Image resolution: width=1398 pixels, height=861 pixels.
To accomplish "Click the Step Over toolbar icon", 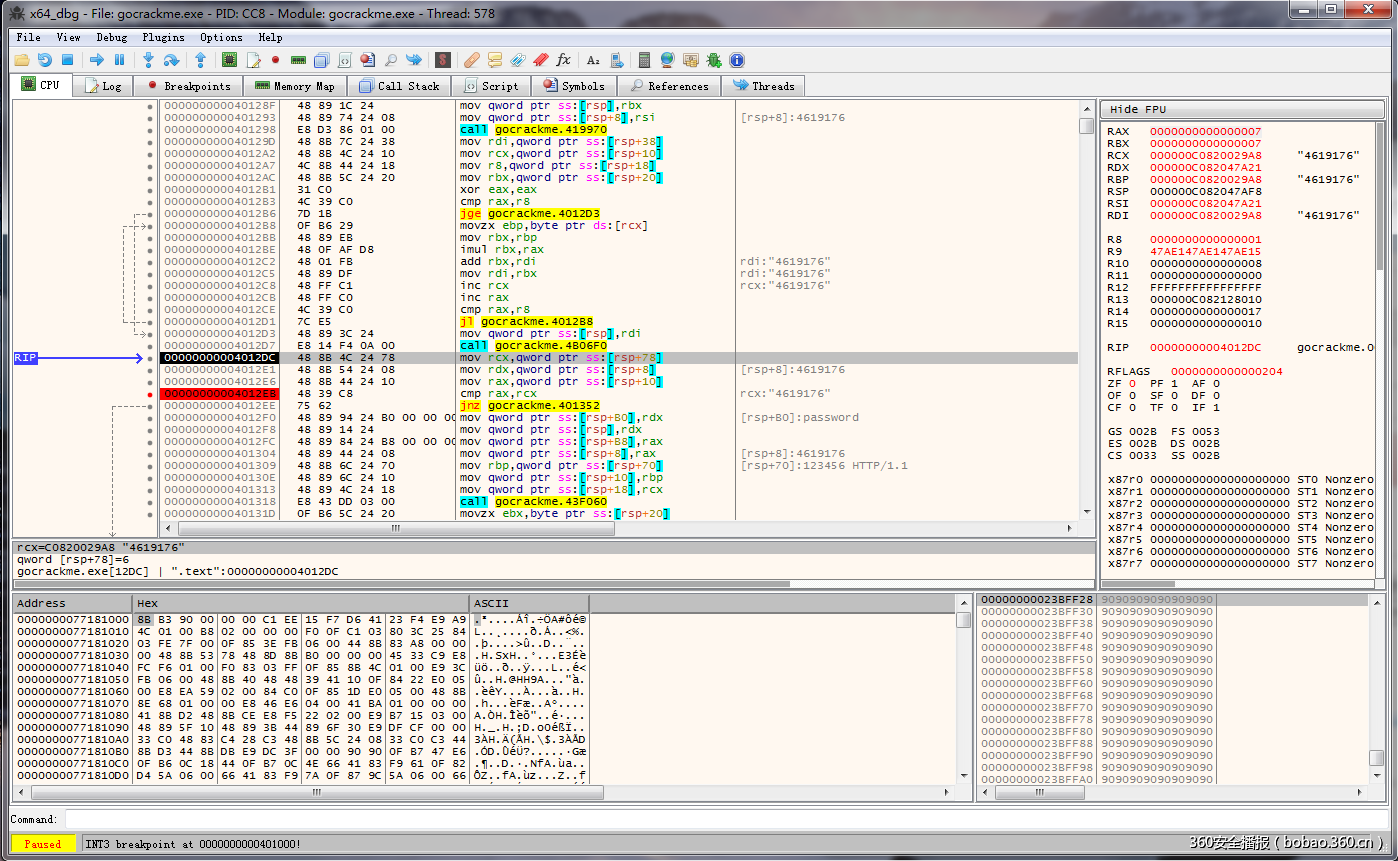I will tap(171, 60).
